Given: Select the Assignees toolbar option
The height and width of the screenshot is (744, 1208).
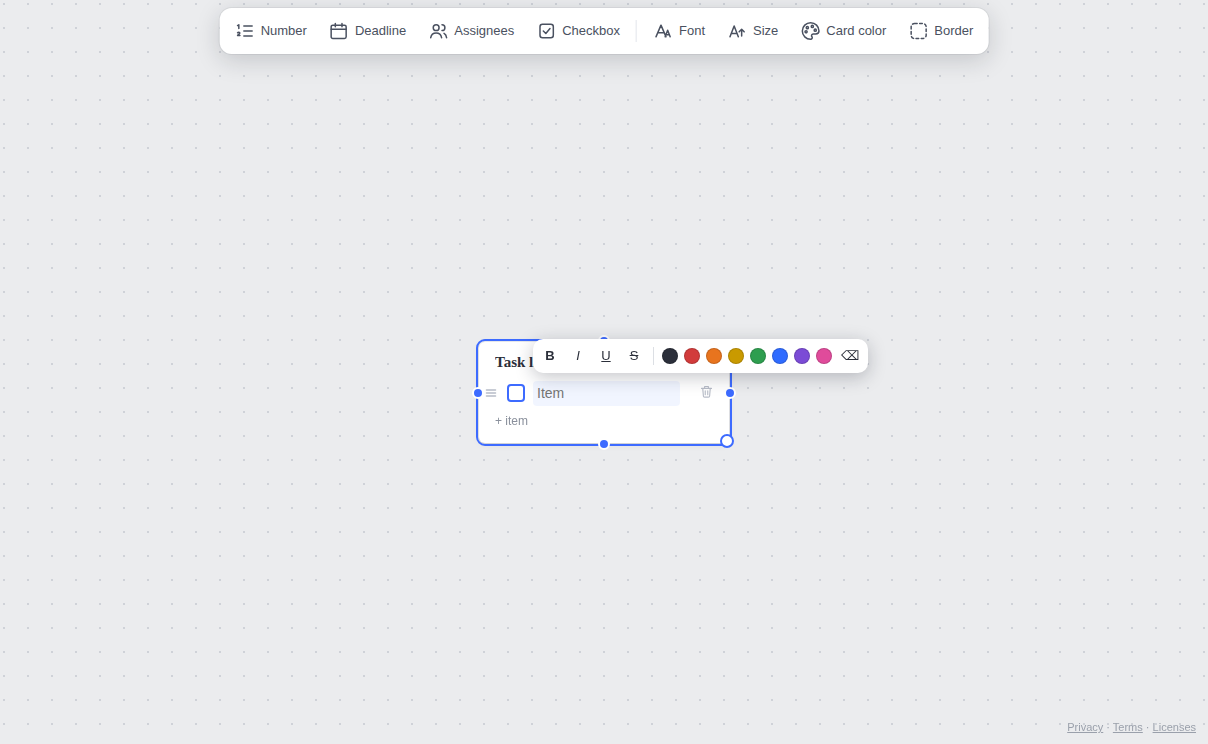Looking at the screenshot, I should coord(472,31).
